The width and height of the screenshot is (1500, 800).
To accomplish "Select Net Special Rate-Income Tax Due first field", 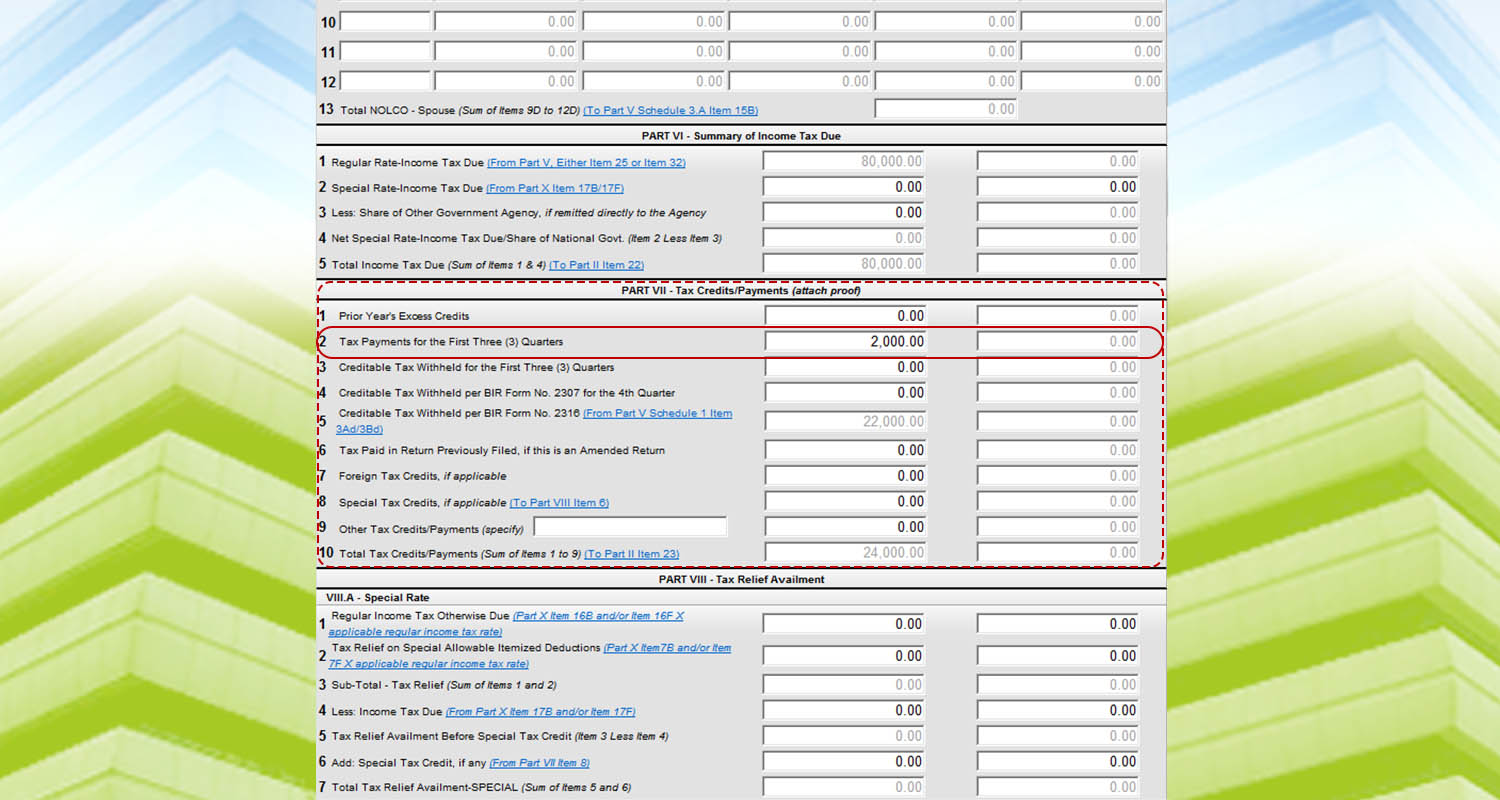I will click(845, 238).
